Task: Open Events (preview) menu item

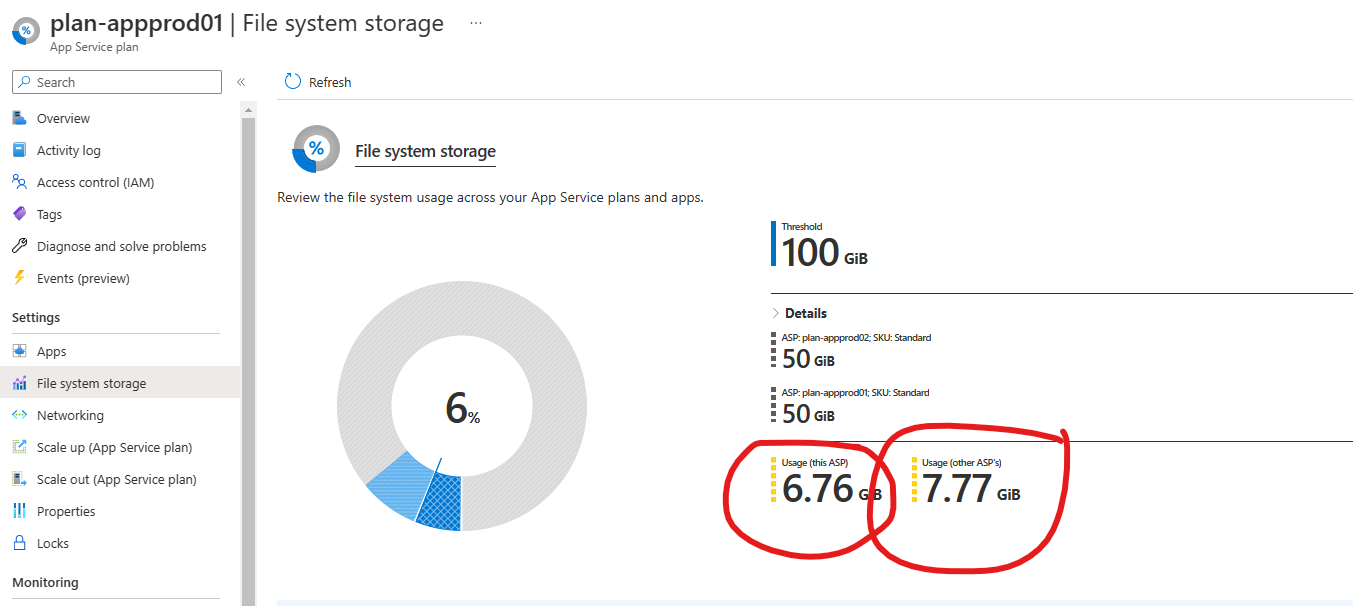Action: click(83, 278)
